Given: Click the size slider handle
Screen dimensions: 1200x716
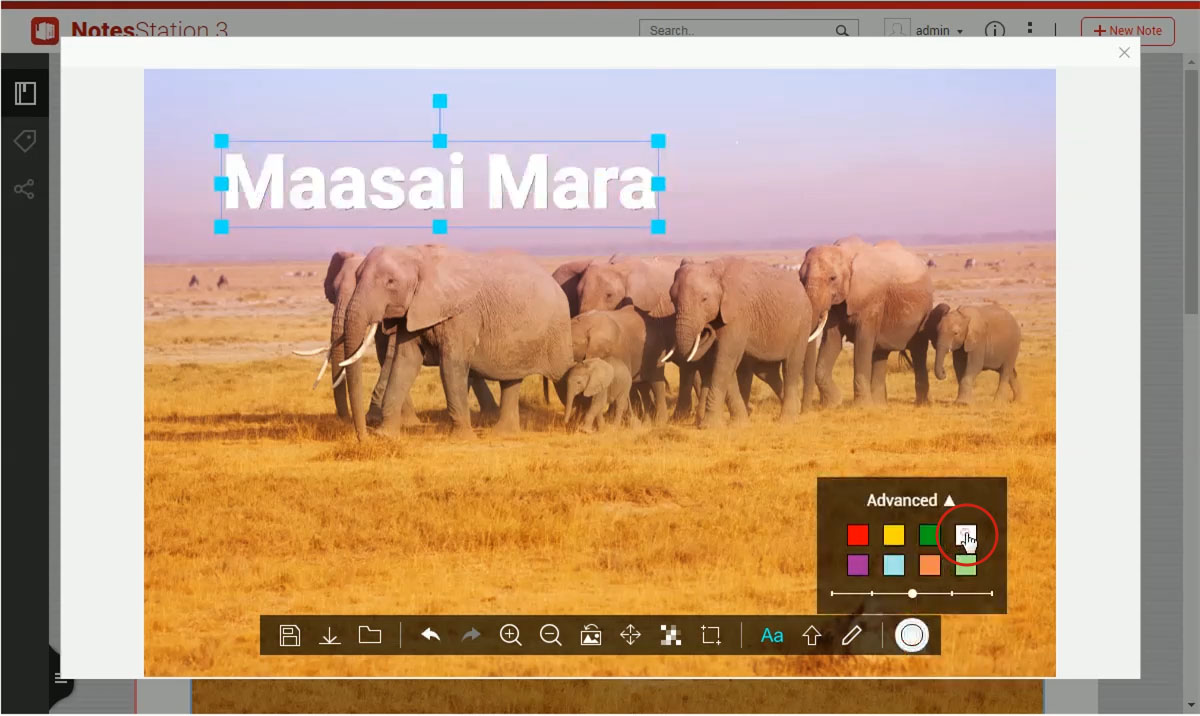Looking at the screenshot, I should tap(912, 593).
